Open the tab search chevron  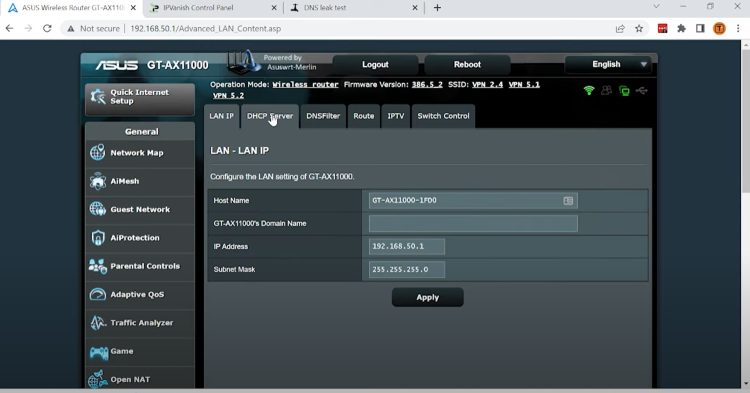tap(656, 7)
